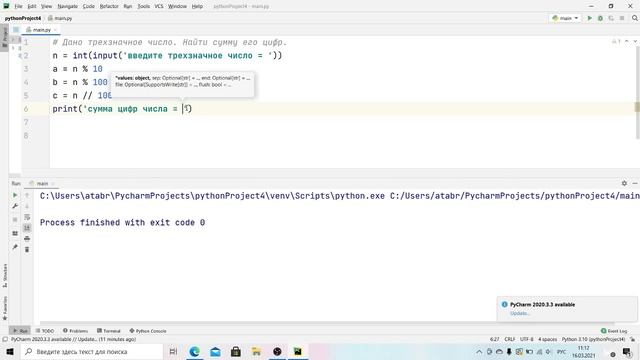
Task: Open the Run tool window button
Action: pyautogui.click(x=20, y=331)
